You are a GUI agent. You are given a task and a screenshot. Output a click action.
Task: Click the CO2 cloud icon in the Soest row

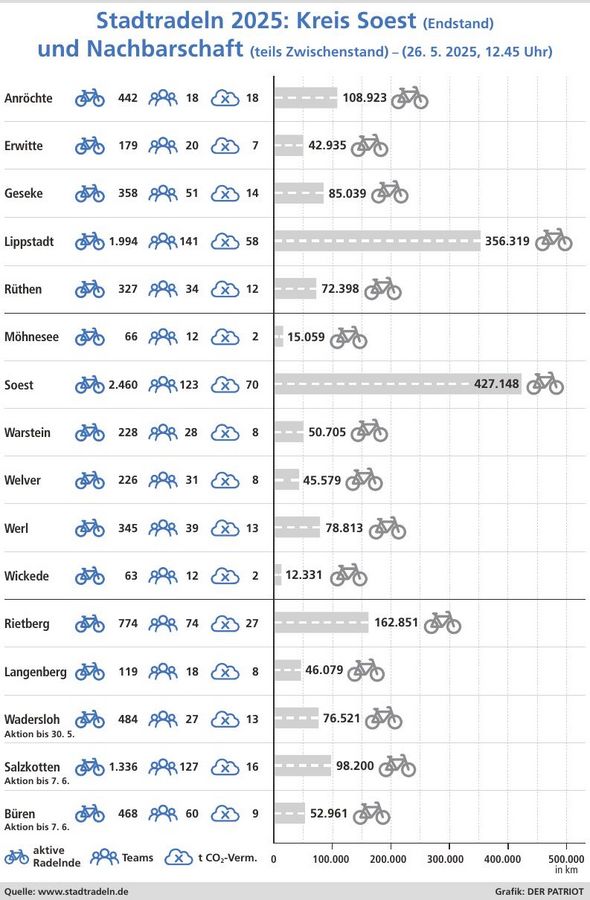click(225, 385)
